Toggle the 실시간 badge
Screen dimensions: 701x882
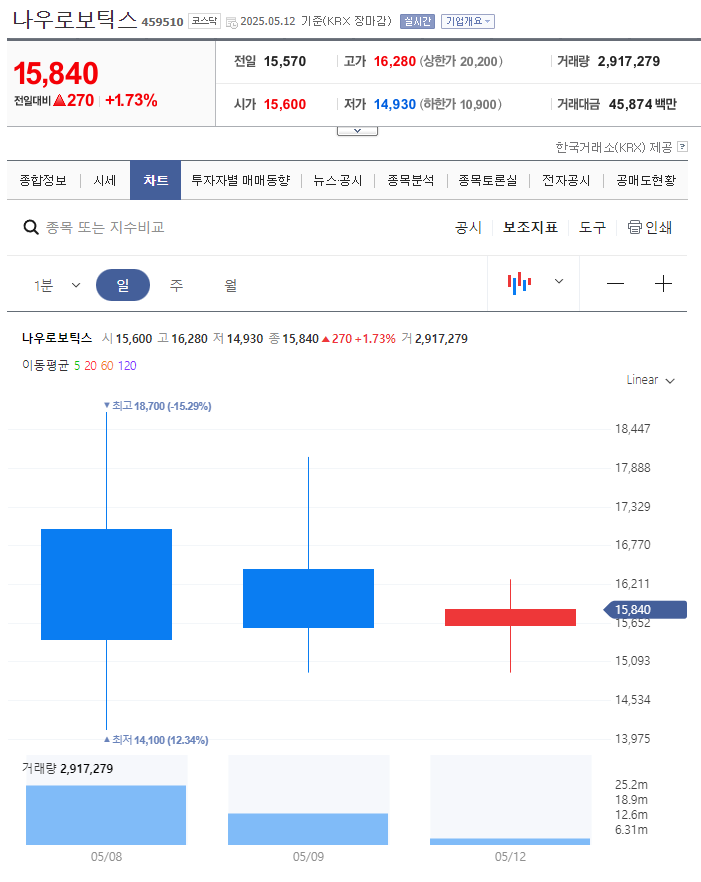(x=417, y=21)
